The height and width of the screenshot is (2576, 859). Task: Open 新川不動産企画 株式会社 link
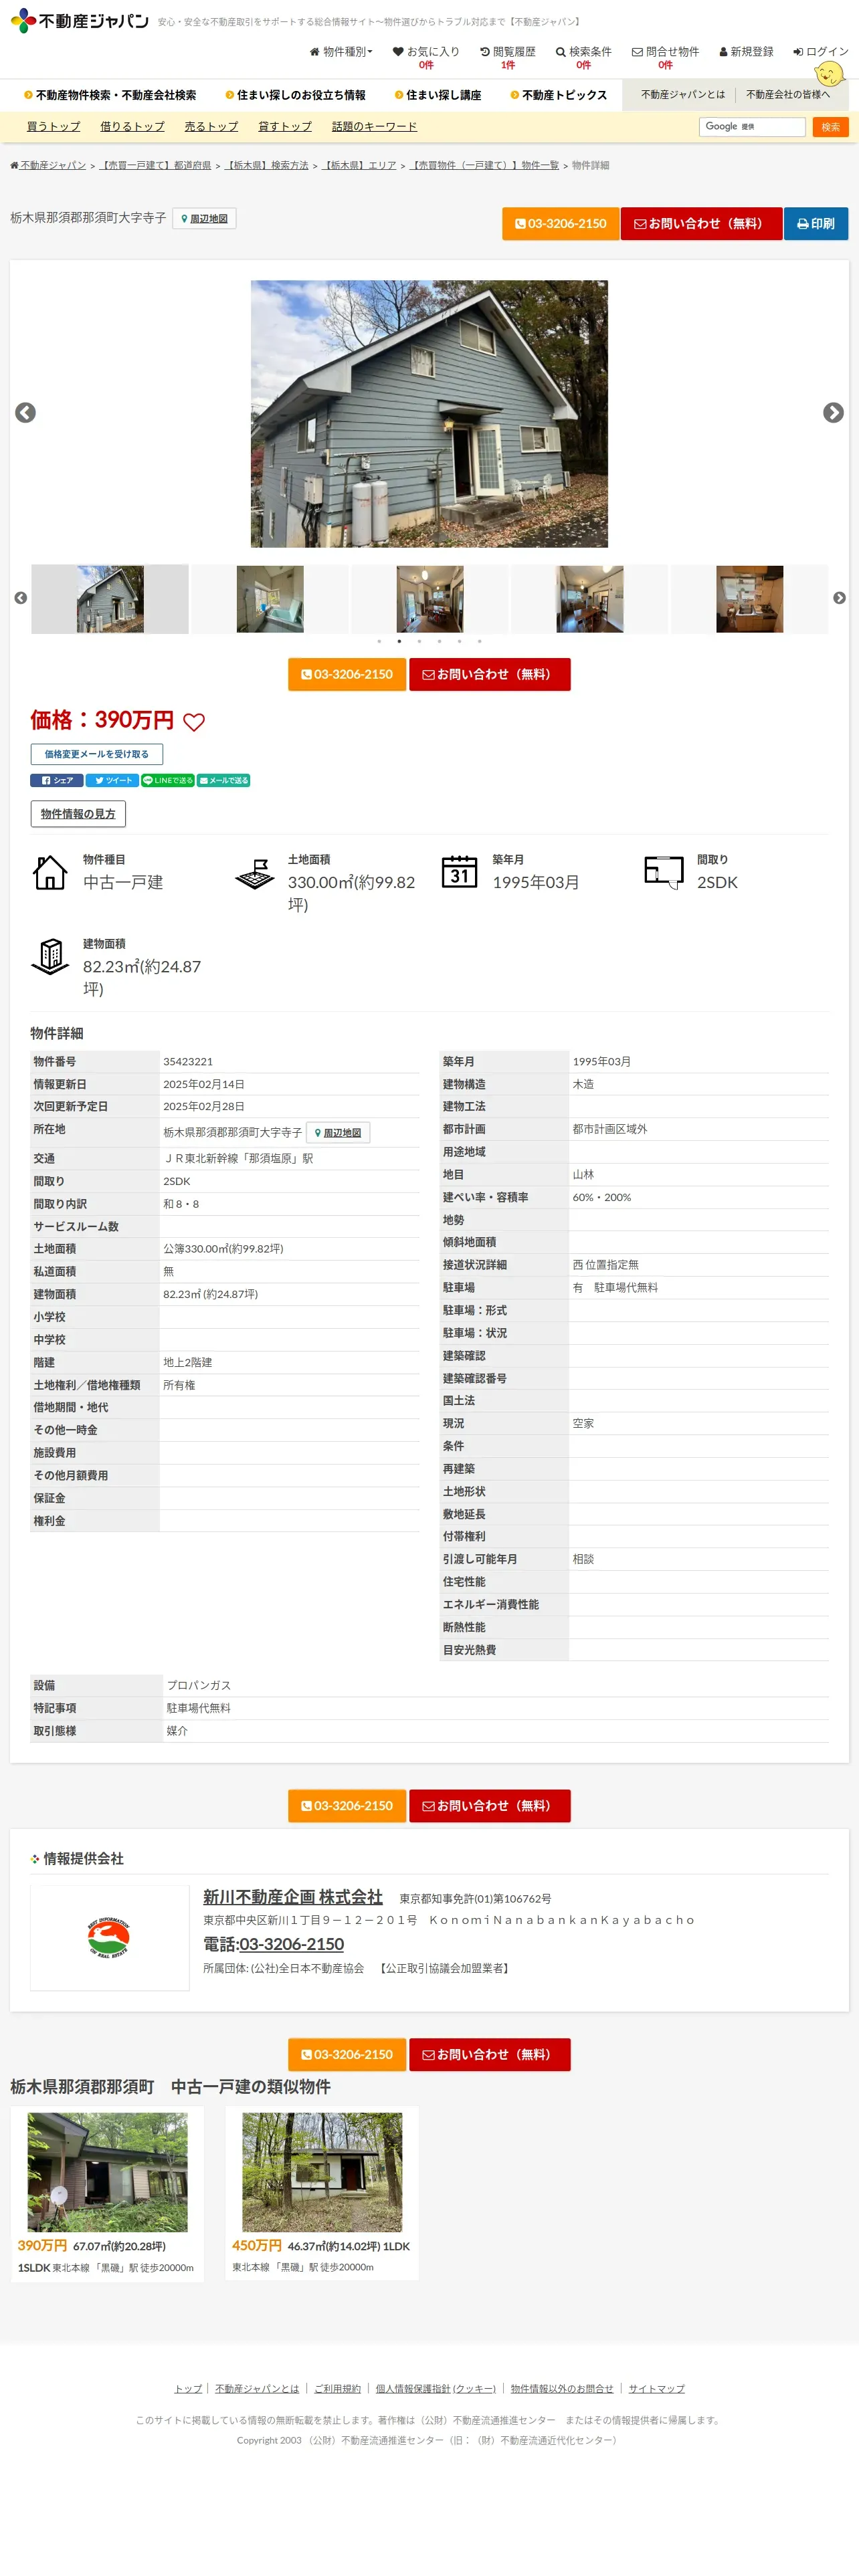[293, 1897]
